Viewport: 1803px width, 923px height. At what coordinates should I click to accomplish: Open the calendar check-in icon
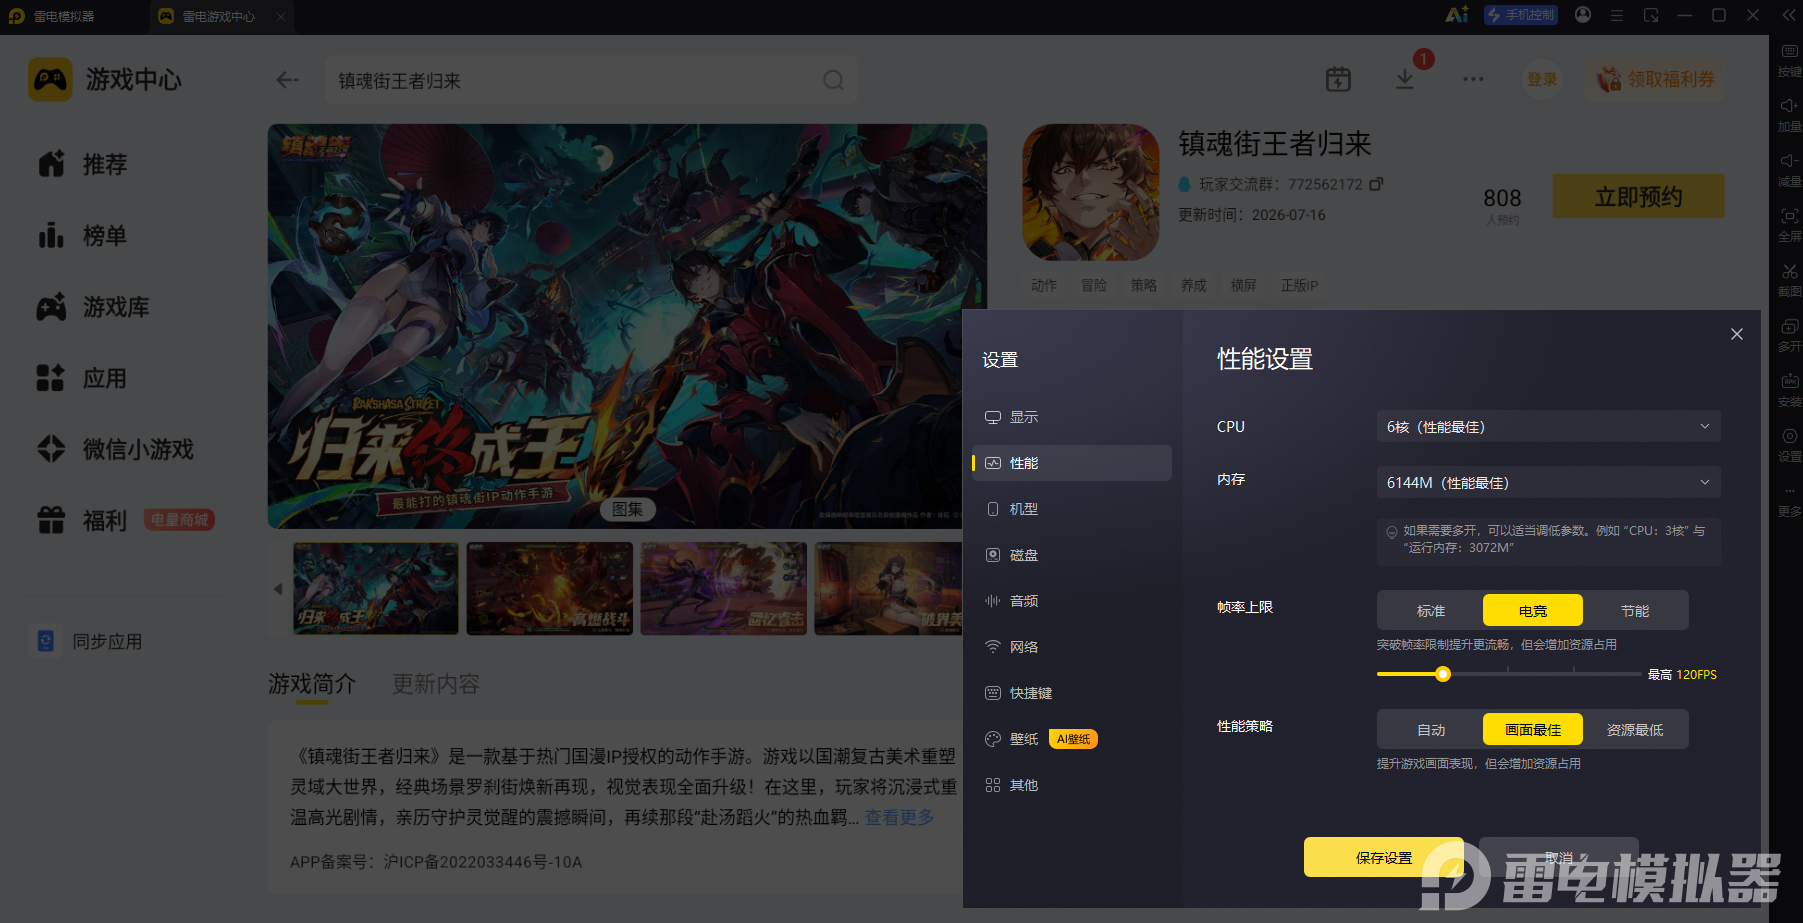[x=1338, y=80]
